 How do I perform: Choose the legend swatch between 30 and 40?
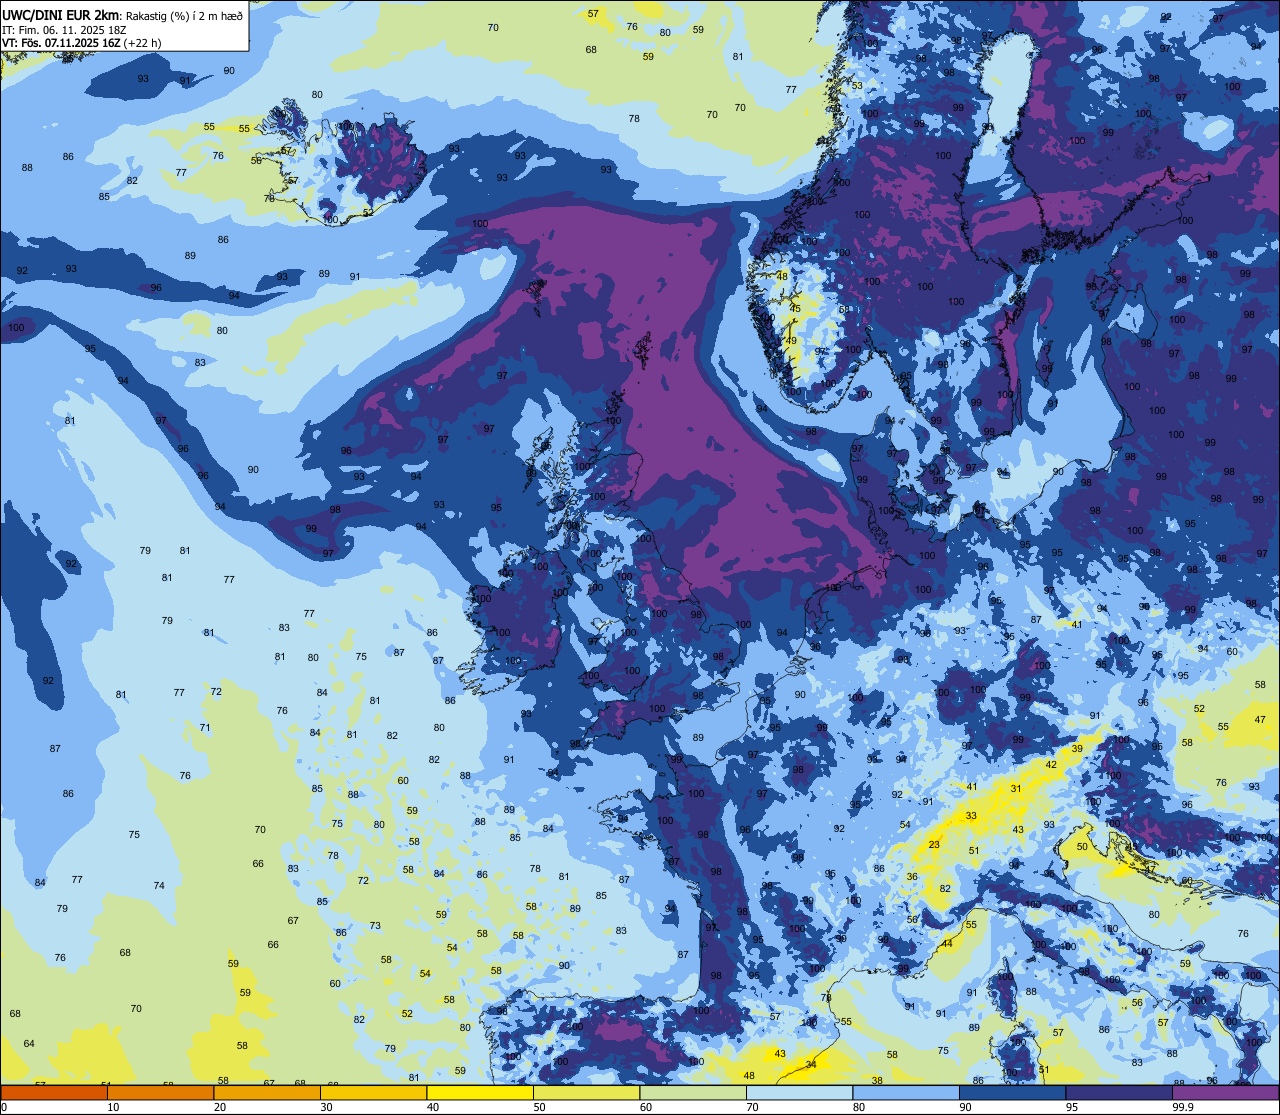373,1092
